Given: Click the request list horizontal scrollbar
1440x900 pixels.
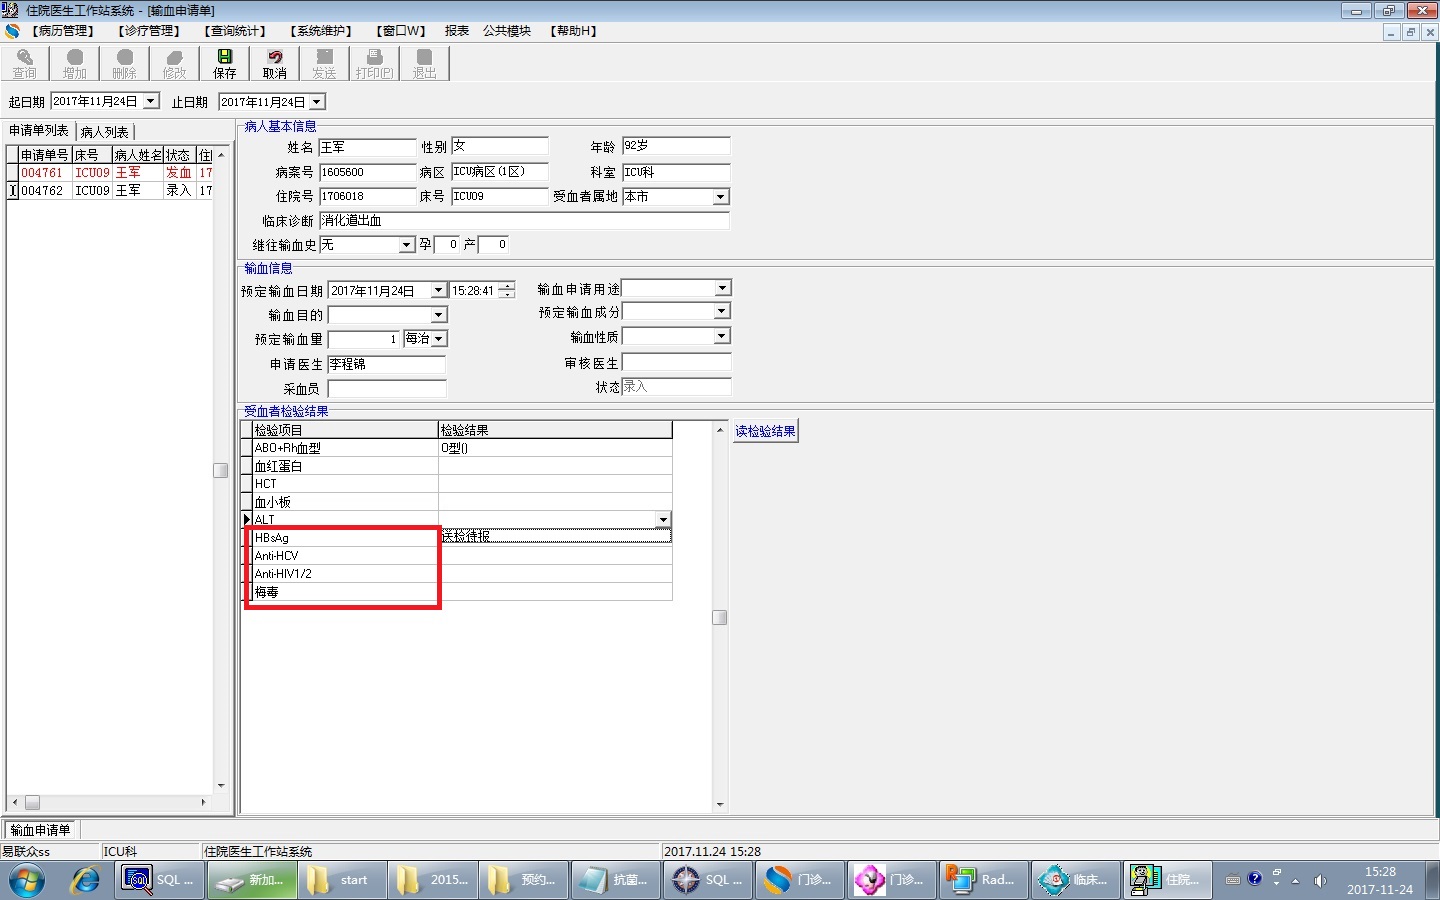Looking at the screenshot, I should coord(110,802).
